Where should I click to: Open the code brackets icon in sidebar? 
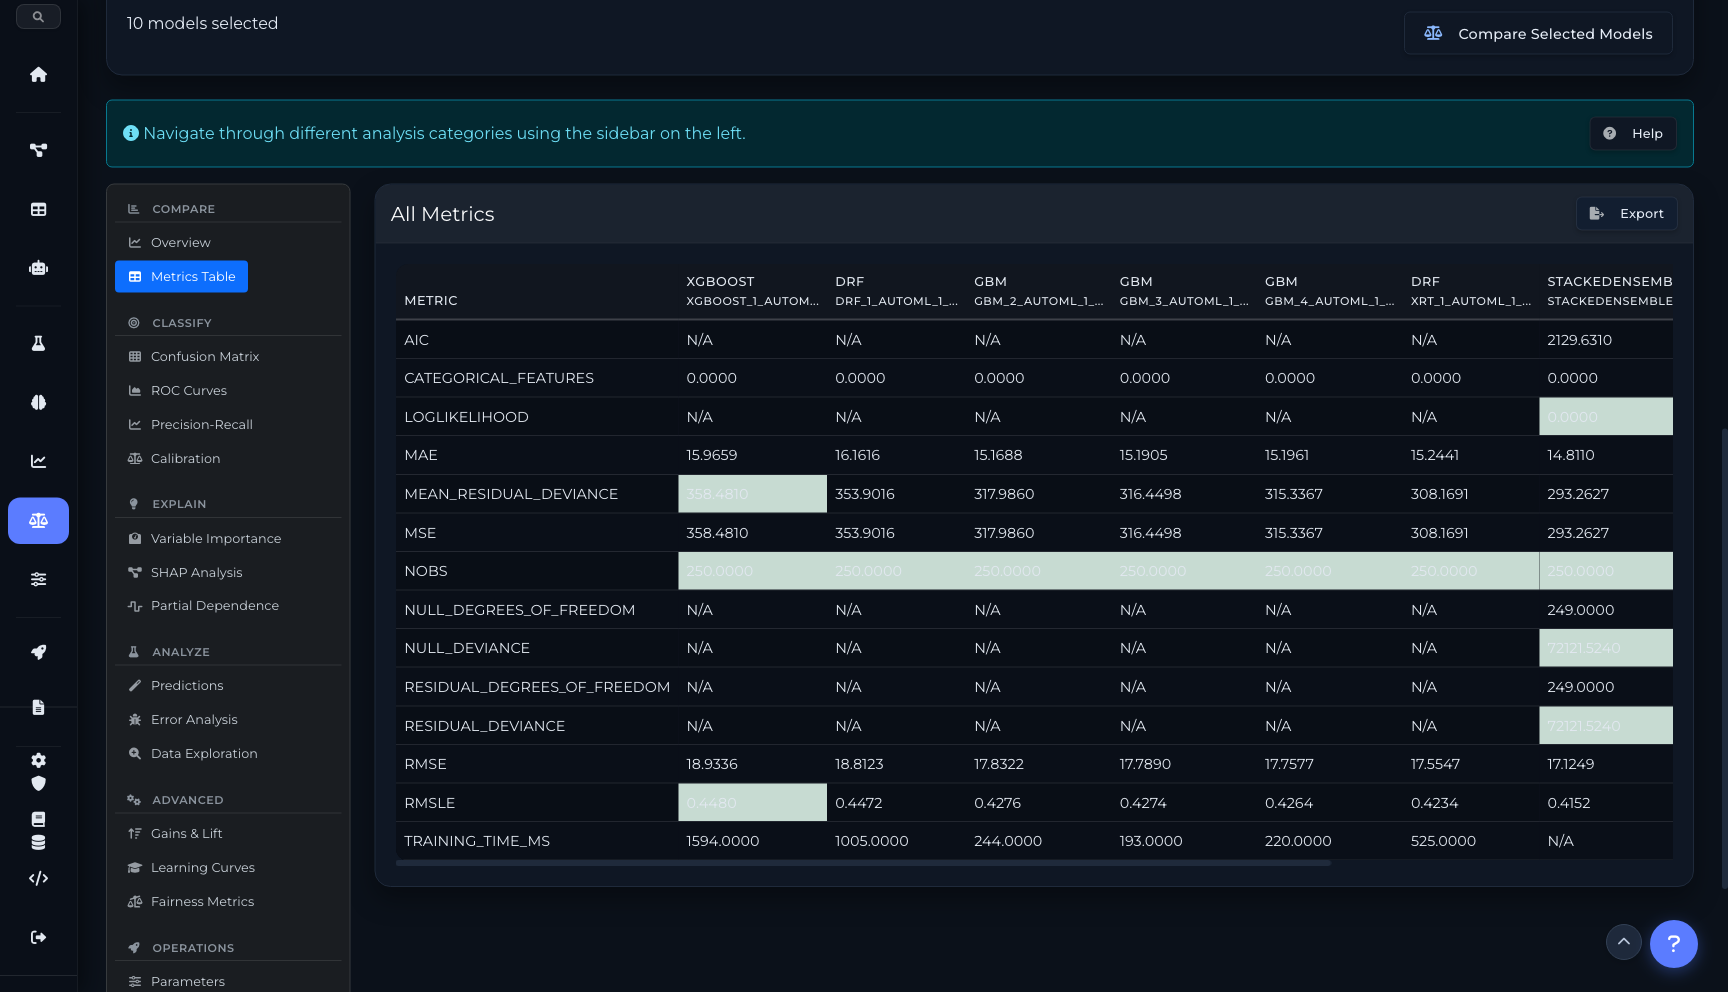(x=38, y=878)
